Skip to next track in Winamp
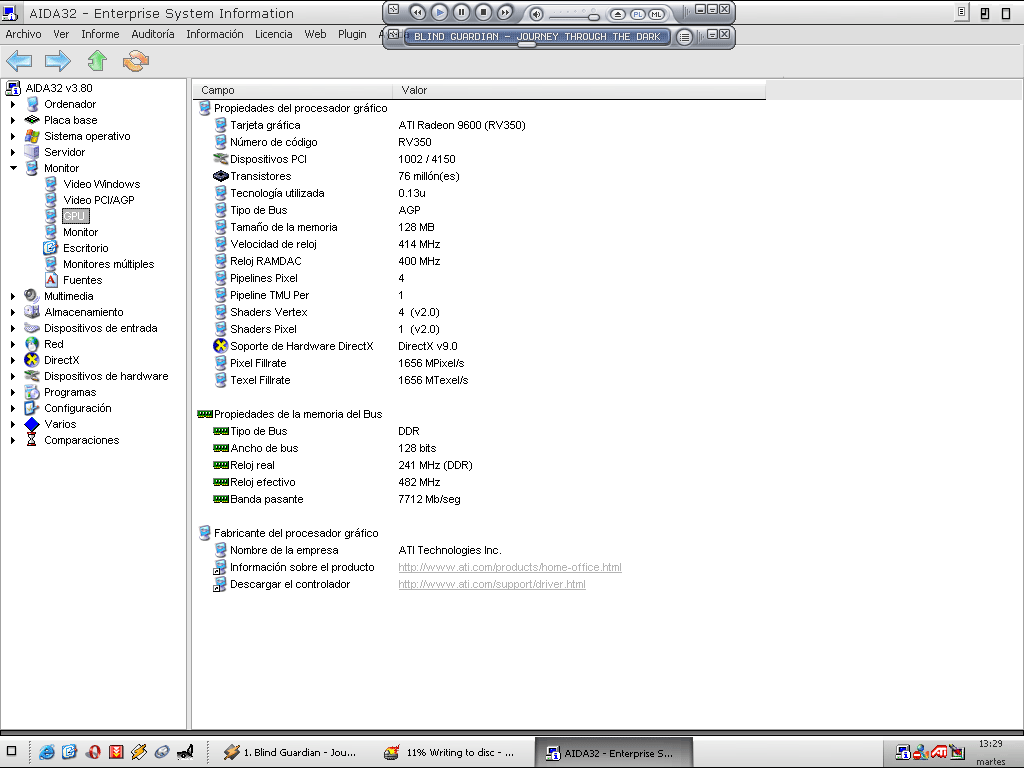Viewport: 1024px width, 768px height. (x=505, y=12)
